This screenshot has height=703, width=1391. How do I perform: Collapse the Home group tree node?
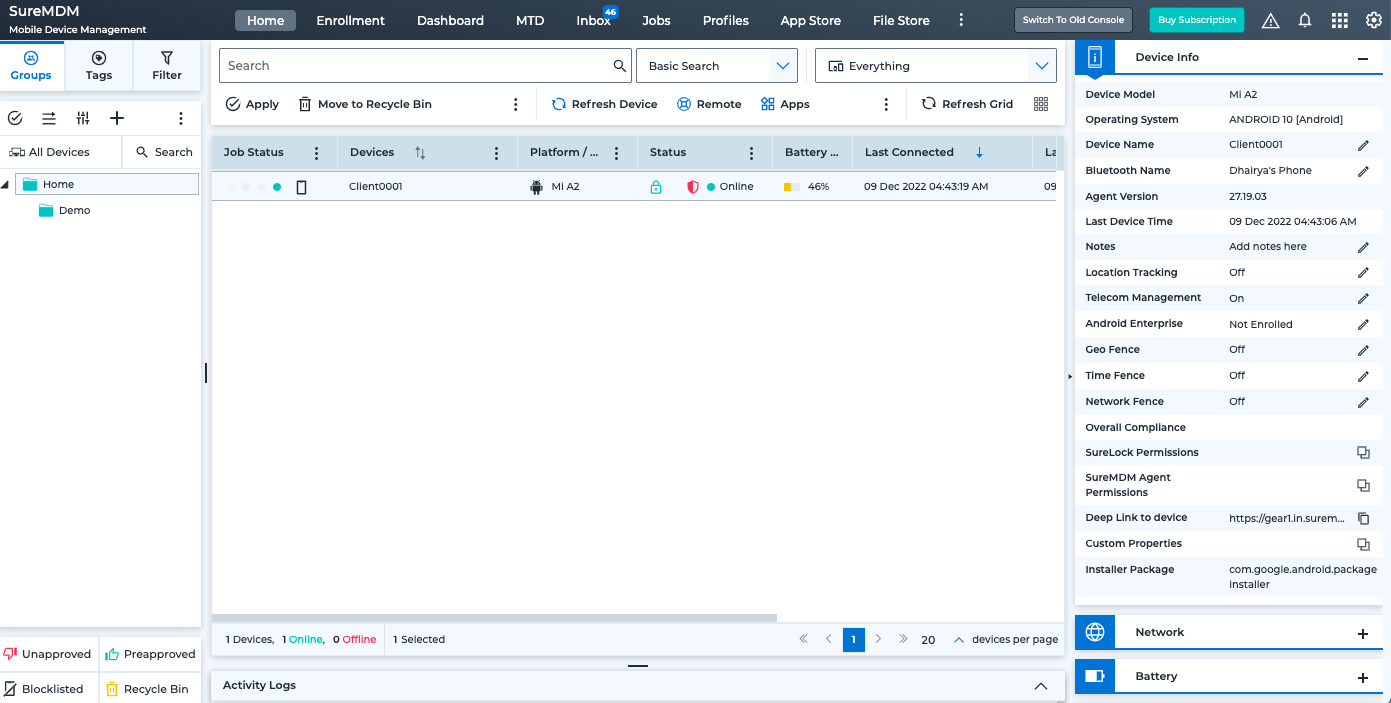coord(6,184)
